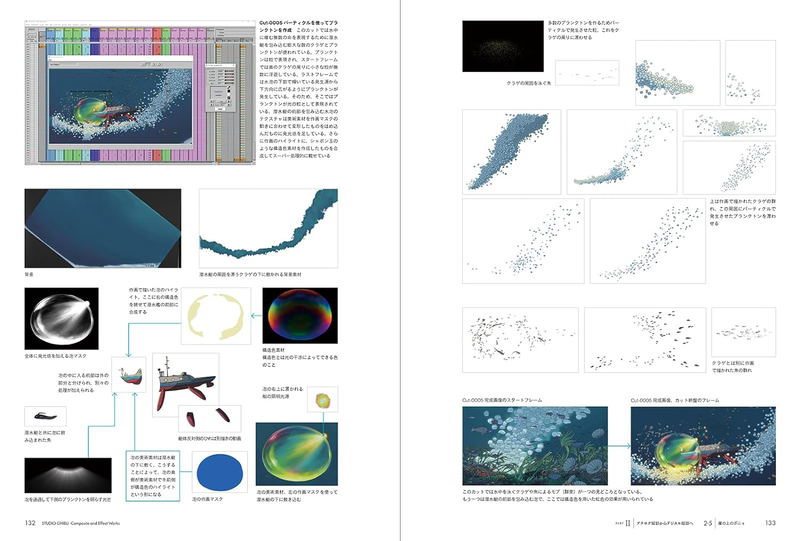Click the chapter number 2-5 in footer
Screen dimensions: 800x541
(708, 523)
